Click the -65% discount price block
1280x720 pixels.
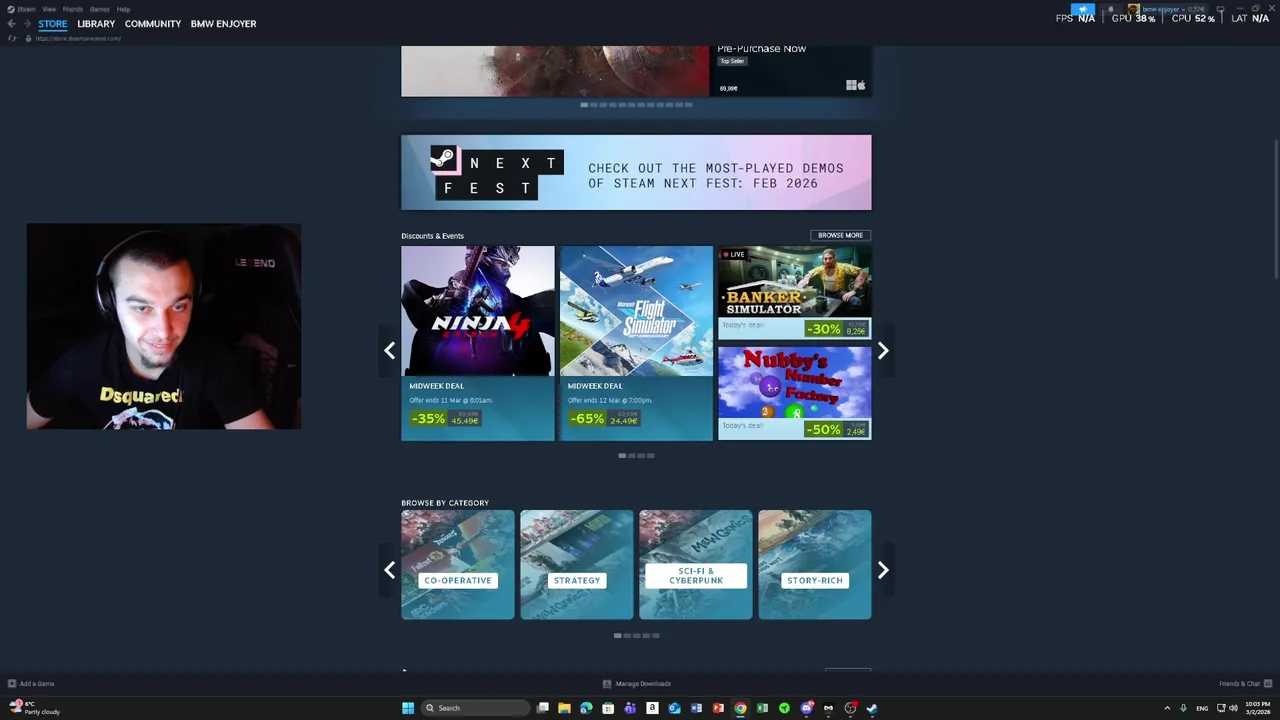tap(603, 419)
